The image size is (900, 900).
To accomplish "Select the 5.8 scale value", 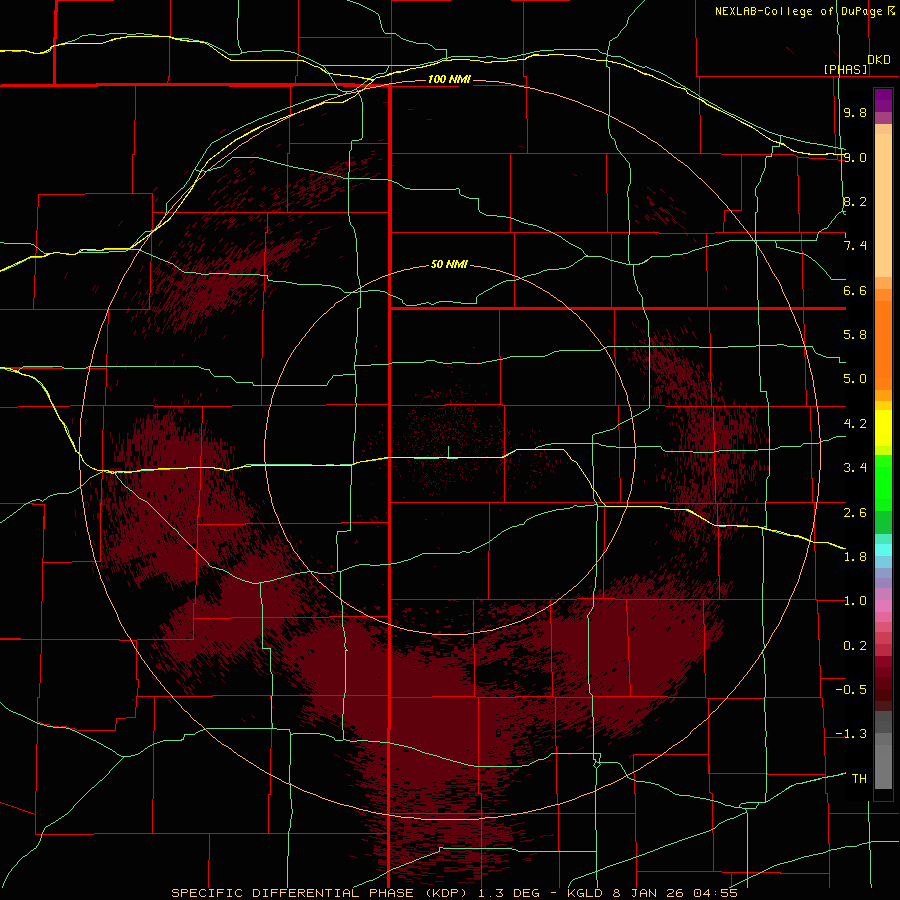I will coord(855,335).
